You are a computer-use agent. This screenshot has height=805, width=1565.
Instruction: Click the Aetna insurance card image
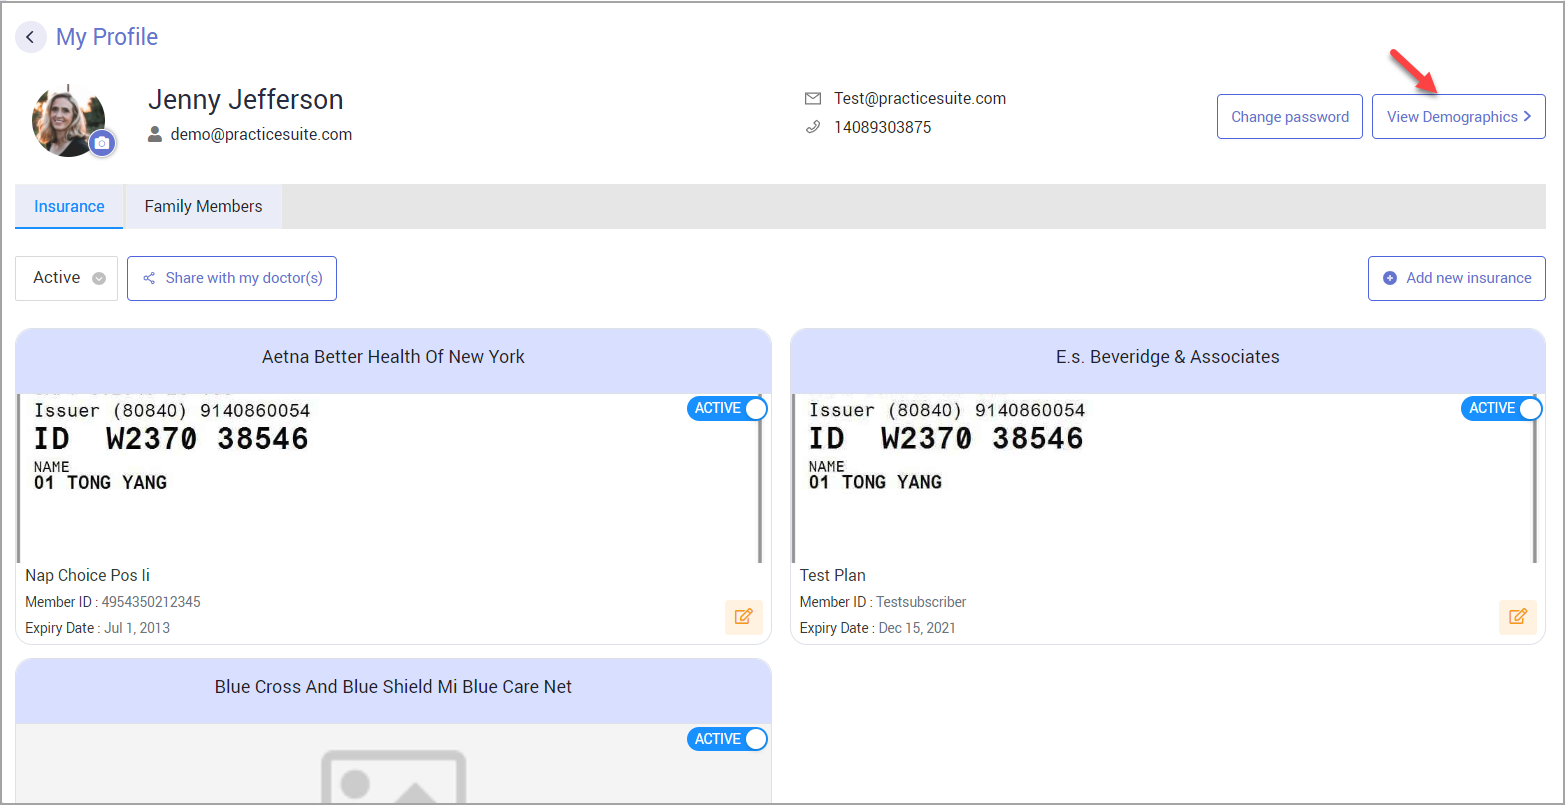click(390, 478)
